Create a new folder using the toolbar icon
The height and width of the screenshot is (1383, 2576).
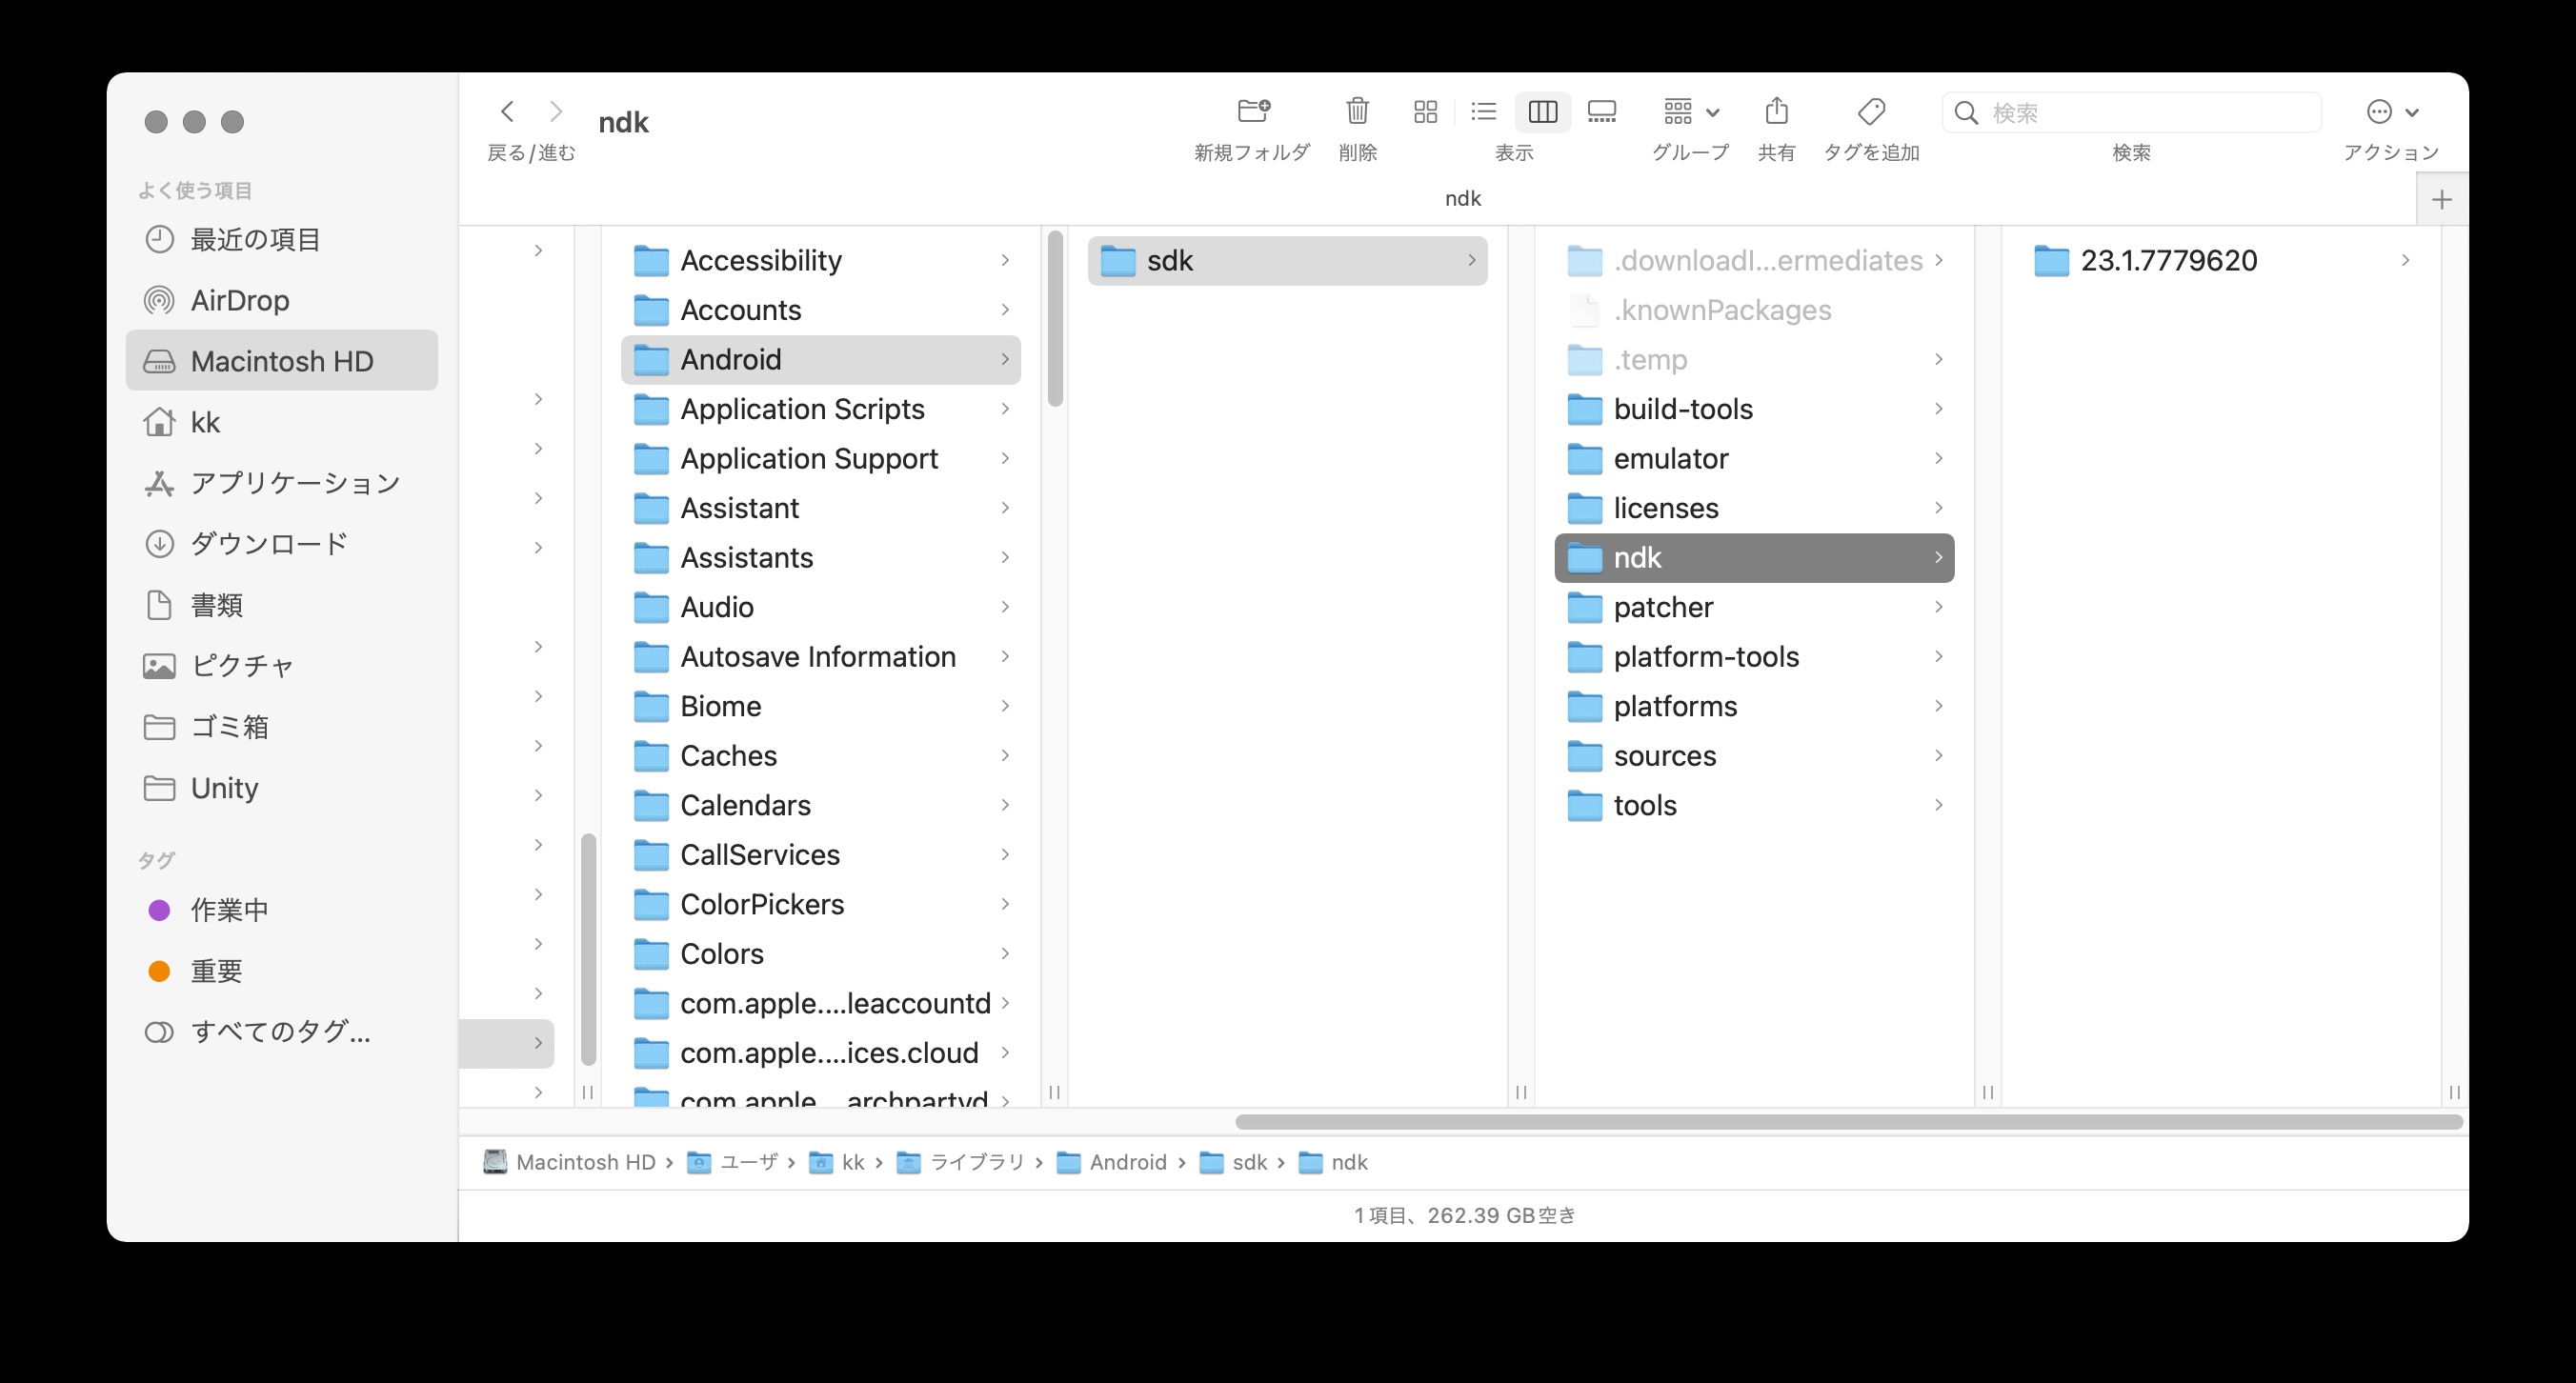[1251, 112]
